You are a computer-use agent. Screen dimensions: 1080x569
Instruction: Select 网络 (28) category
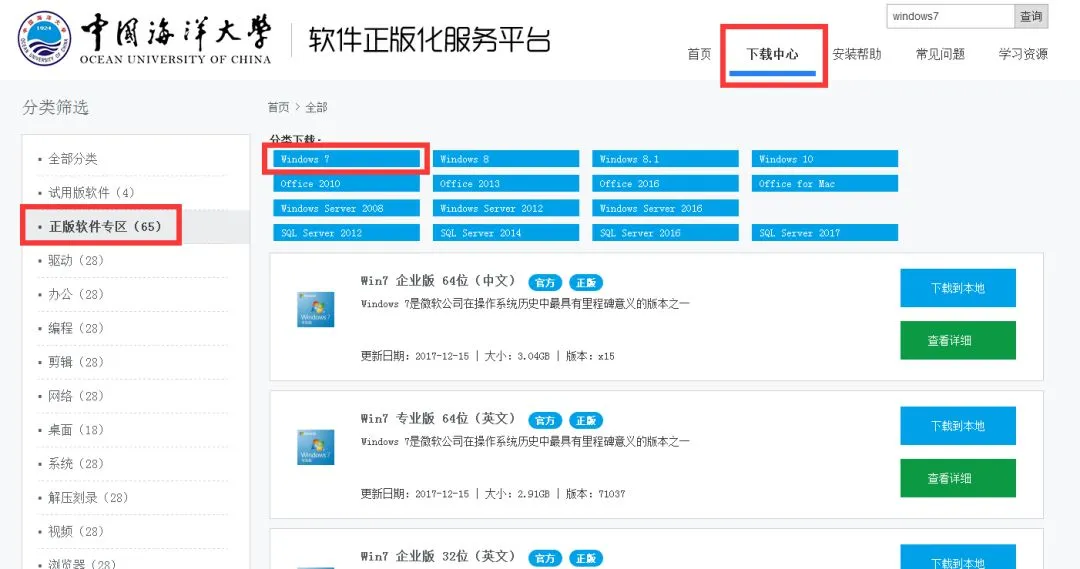coord(76,396)
